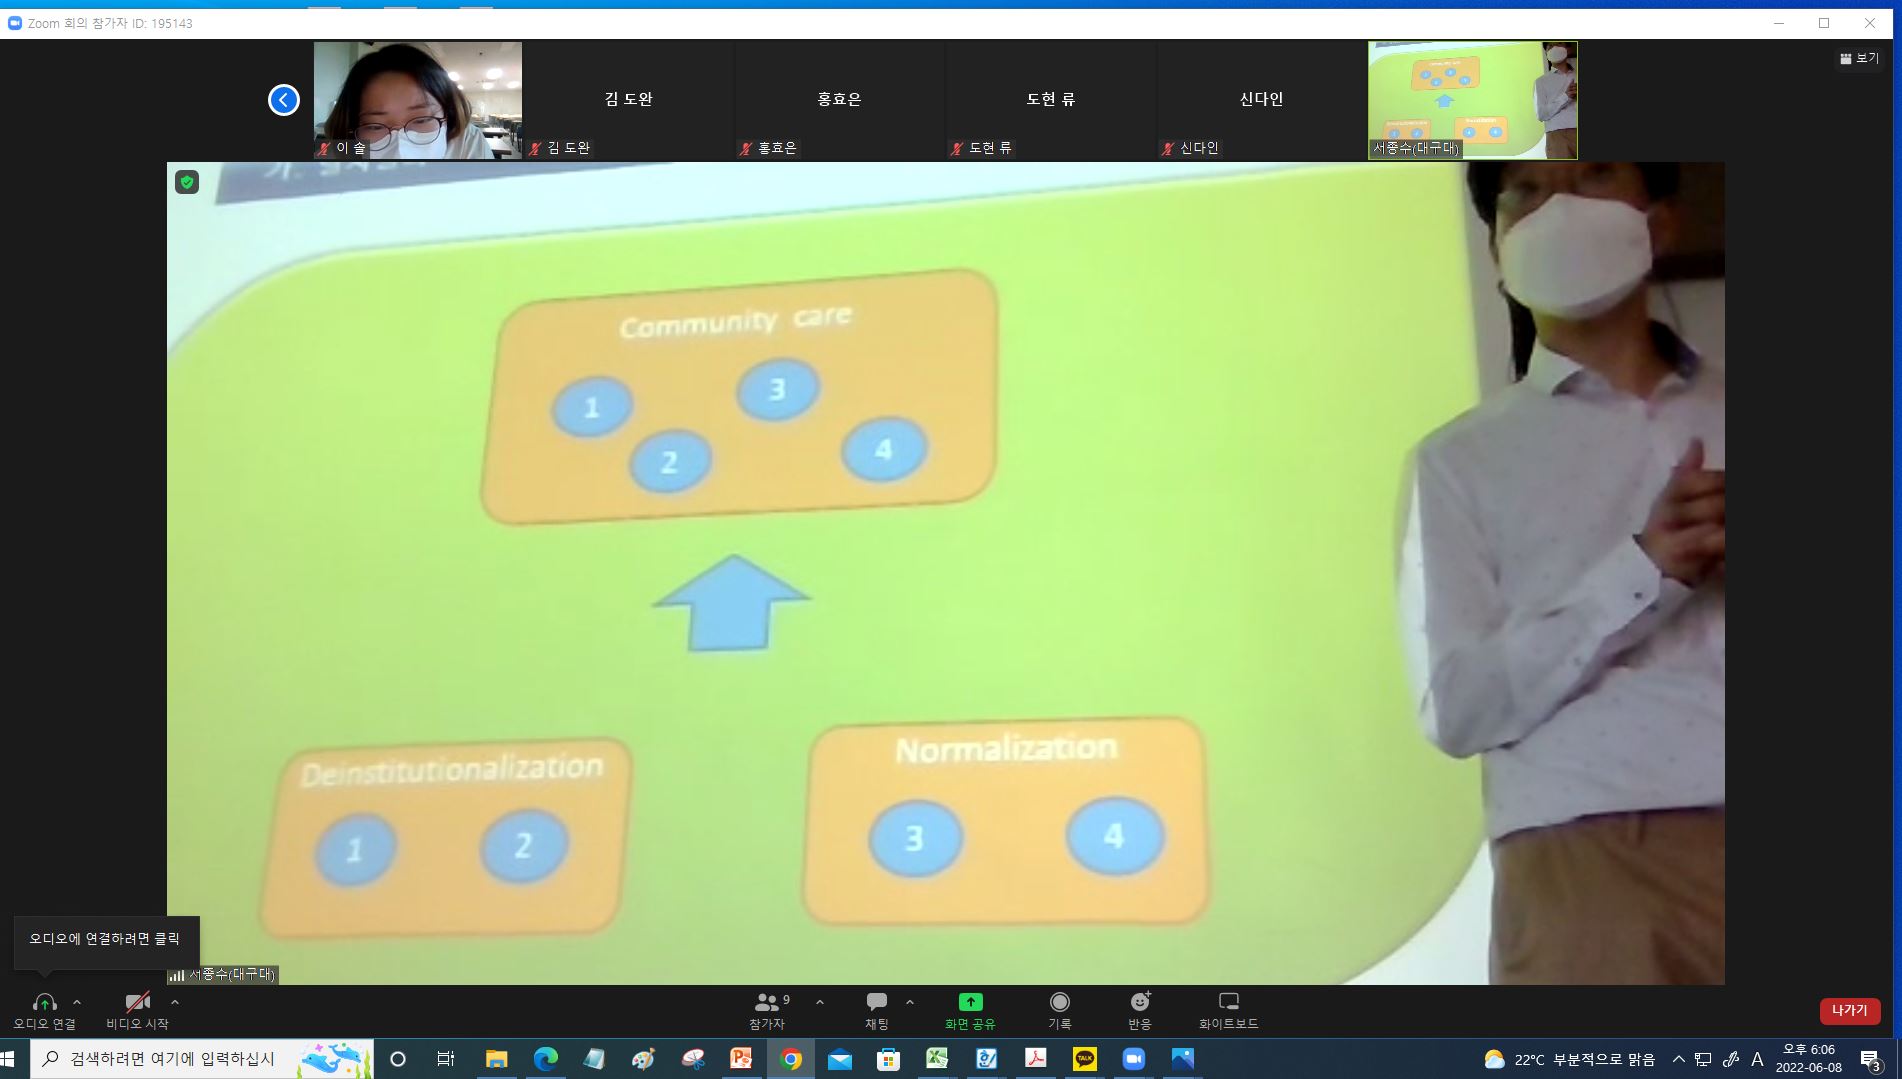Expand participants options chevron
This screenshot has width=1902, height=1079.
[820, 1002]
